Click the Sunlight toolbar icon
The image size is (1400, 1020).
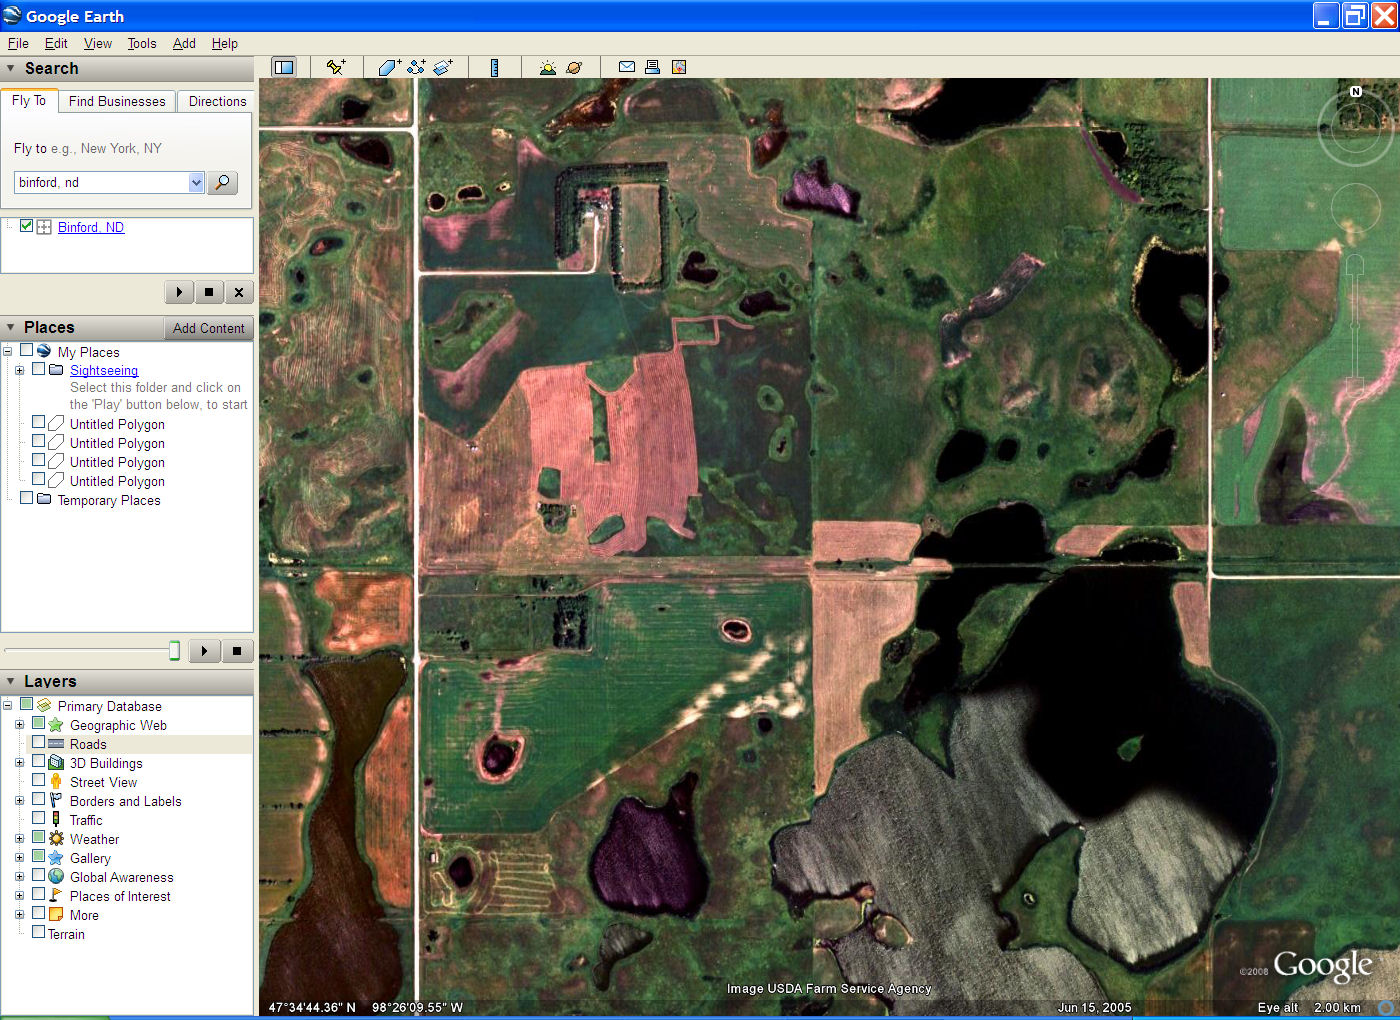click(x=547, y=67)
